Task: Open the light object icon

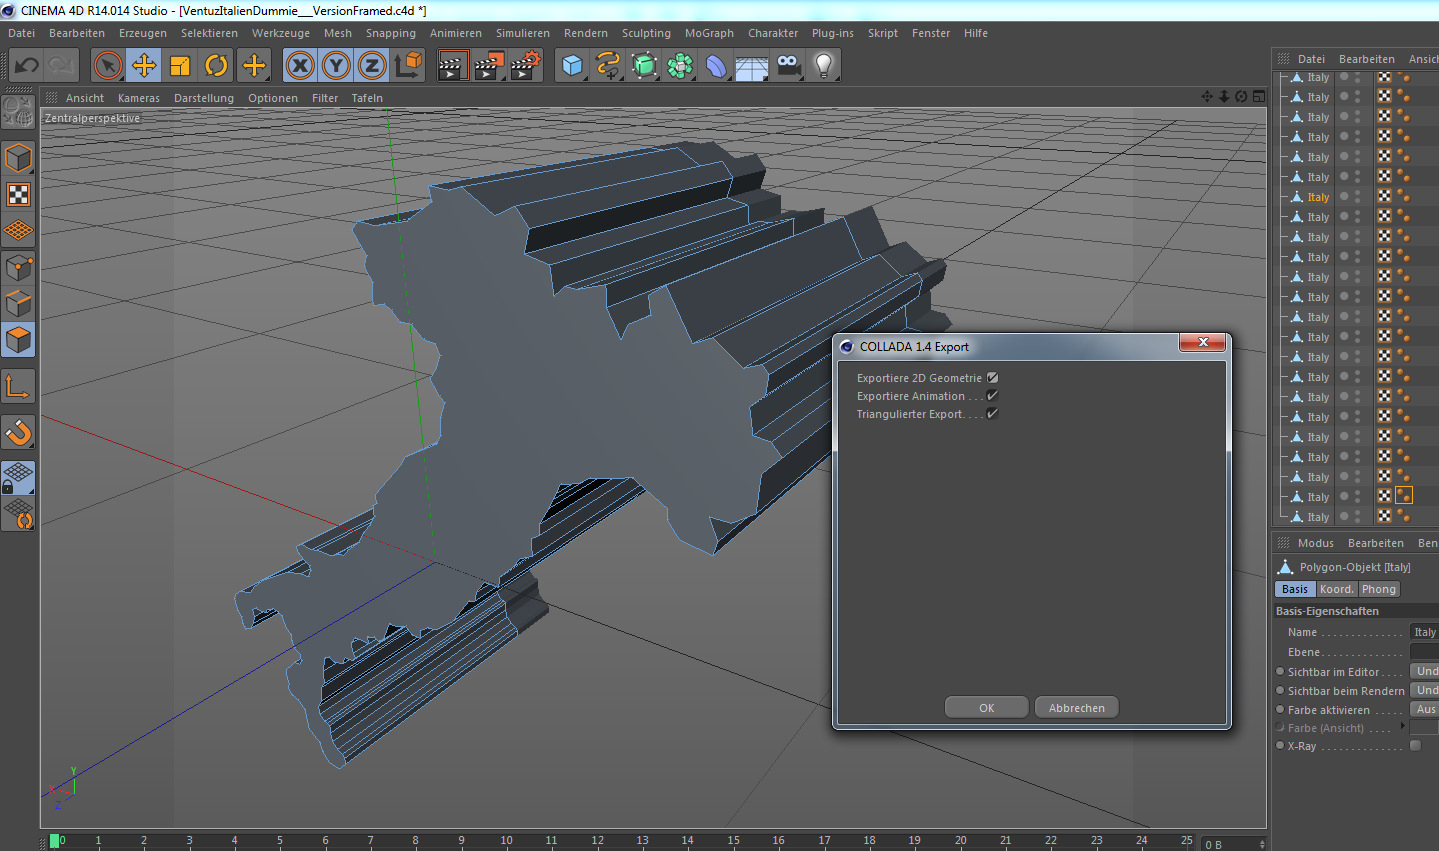Action: (823, 66)
